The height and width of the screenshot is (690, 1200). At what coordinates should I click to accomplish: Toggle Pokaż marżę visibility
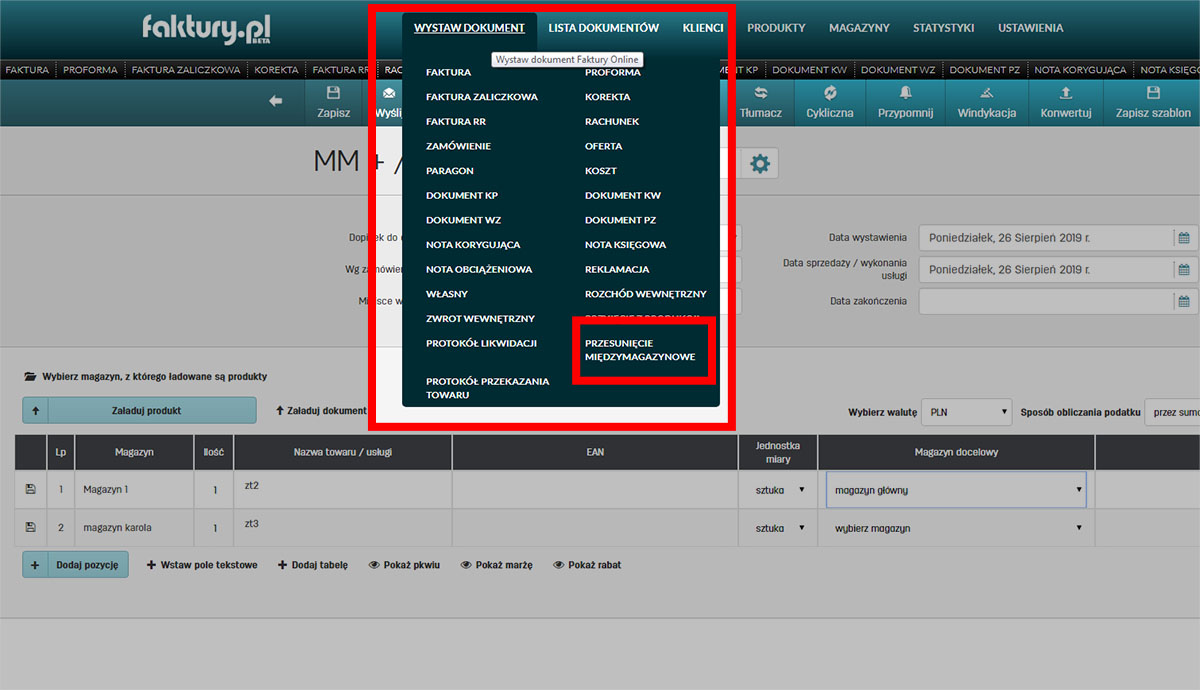point(496,565)
